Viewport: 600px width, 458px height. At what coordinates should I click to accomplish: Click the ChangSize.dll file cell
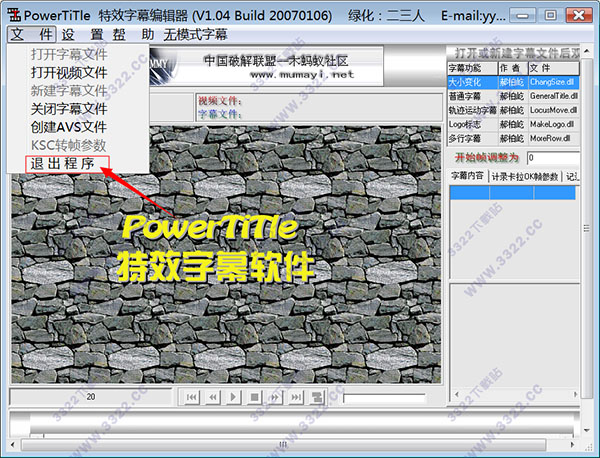tap(554, 82)
